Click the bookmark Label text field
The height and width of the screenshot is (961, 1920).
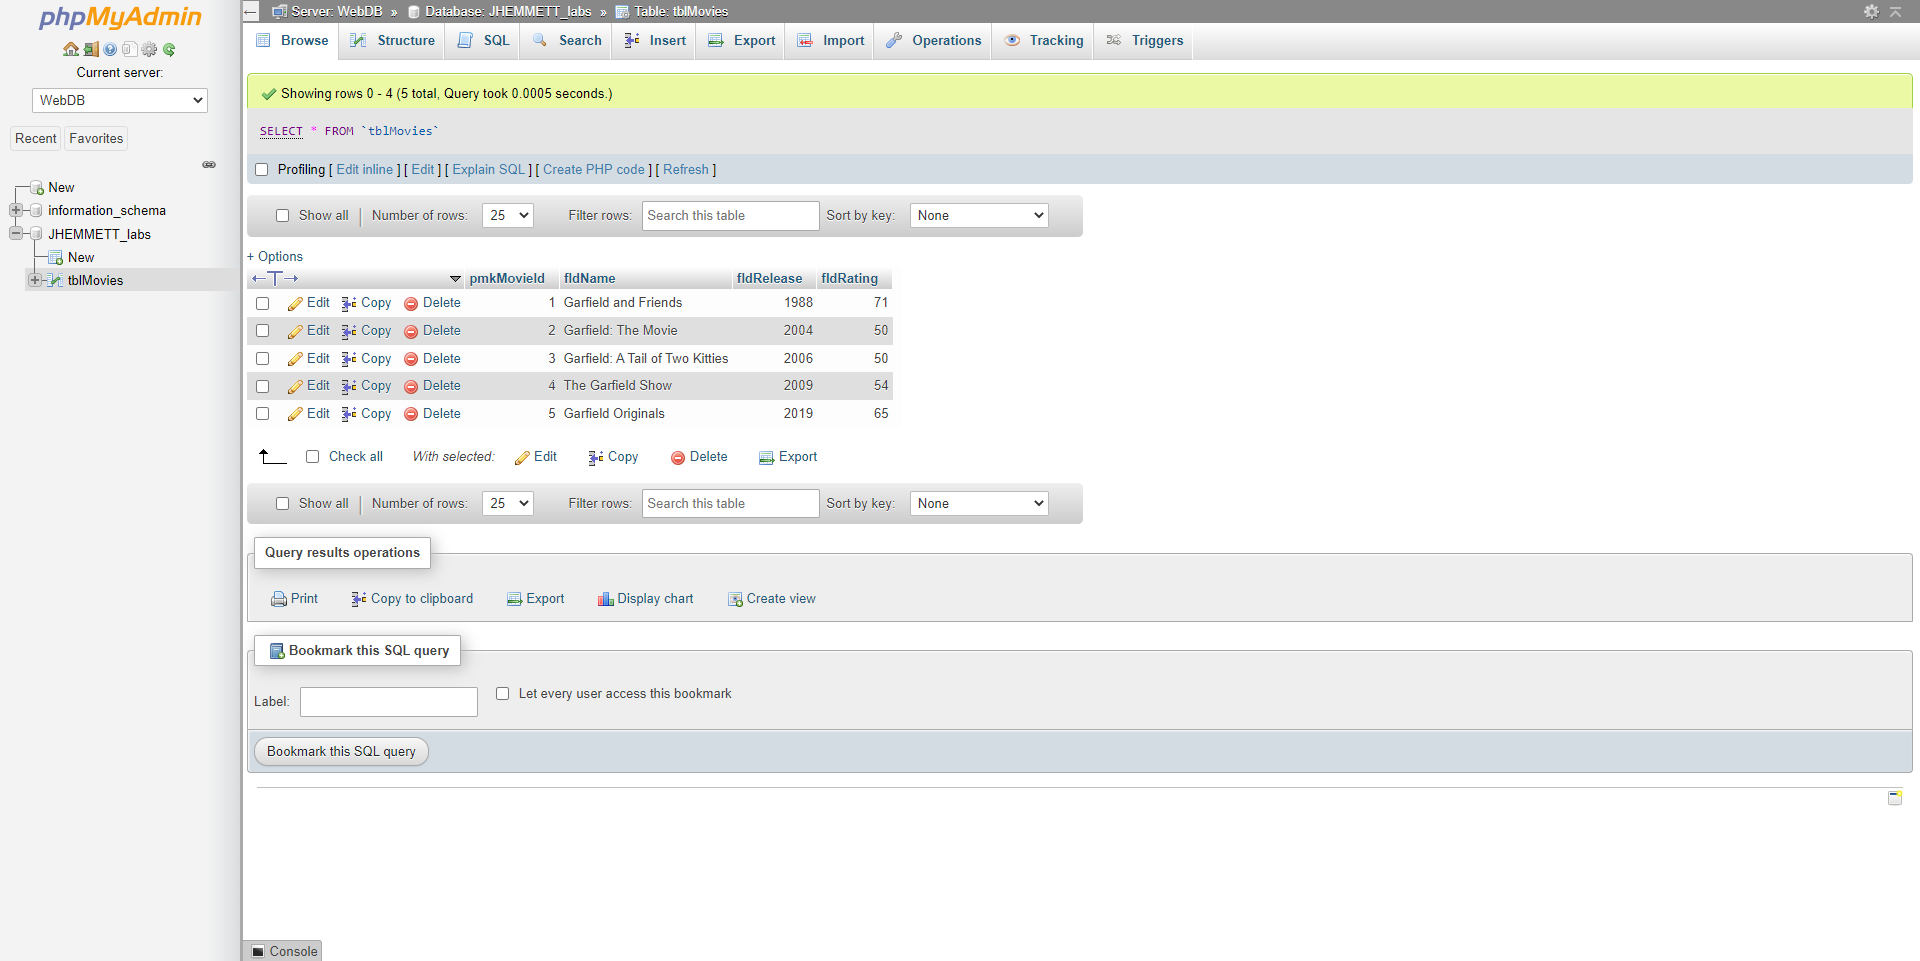[388, 702]
